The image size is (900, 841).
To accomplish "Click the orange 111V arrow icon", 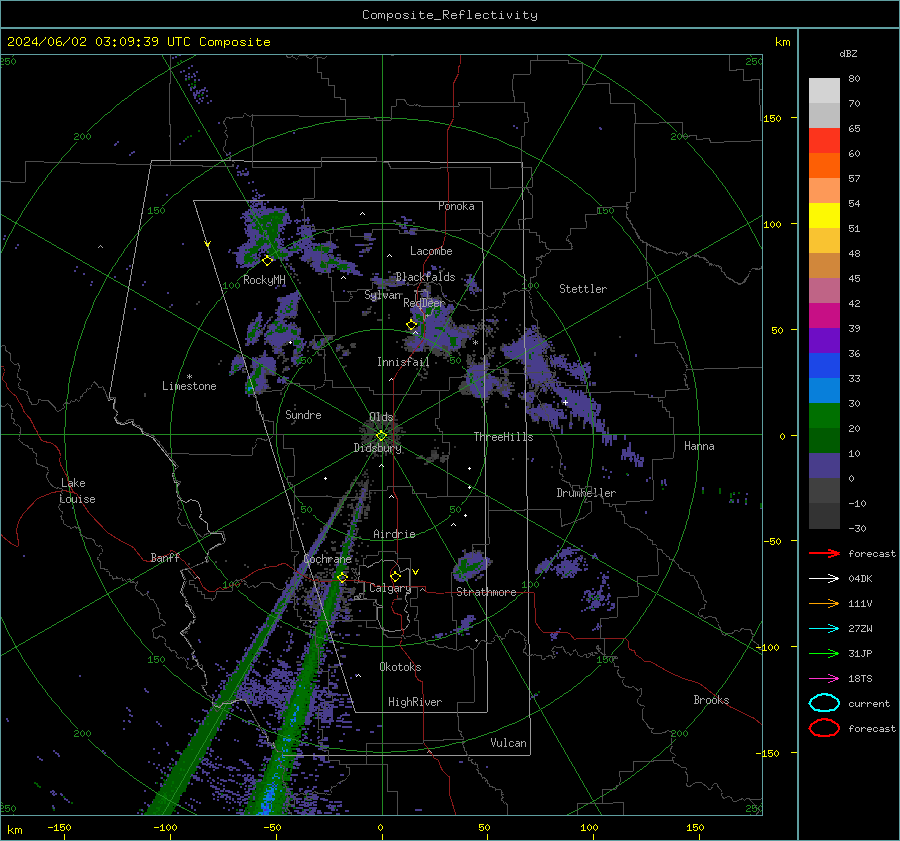I will click(824, 603).
